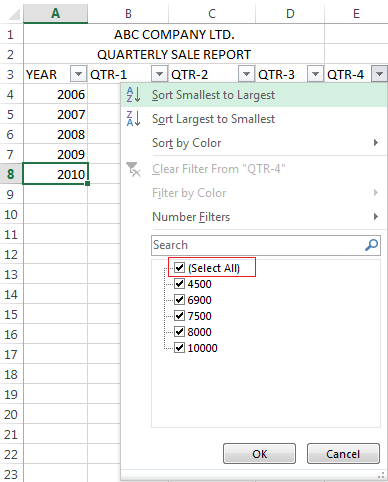Select column E header

point(356,14)
